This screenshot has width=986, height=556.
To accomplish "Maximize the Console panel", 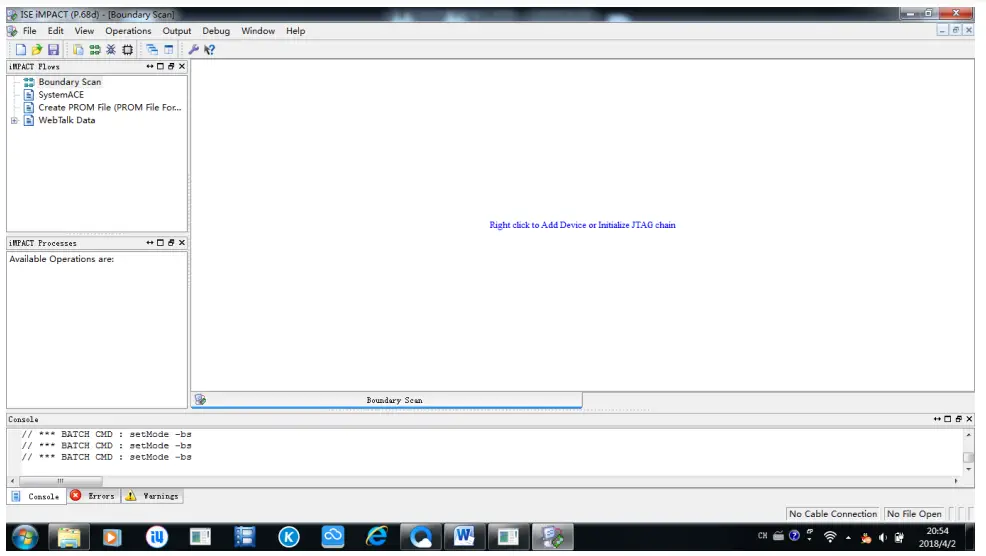I will 948,419.
